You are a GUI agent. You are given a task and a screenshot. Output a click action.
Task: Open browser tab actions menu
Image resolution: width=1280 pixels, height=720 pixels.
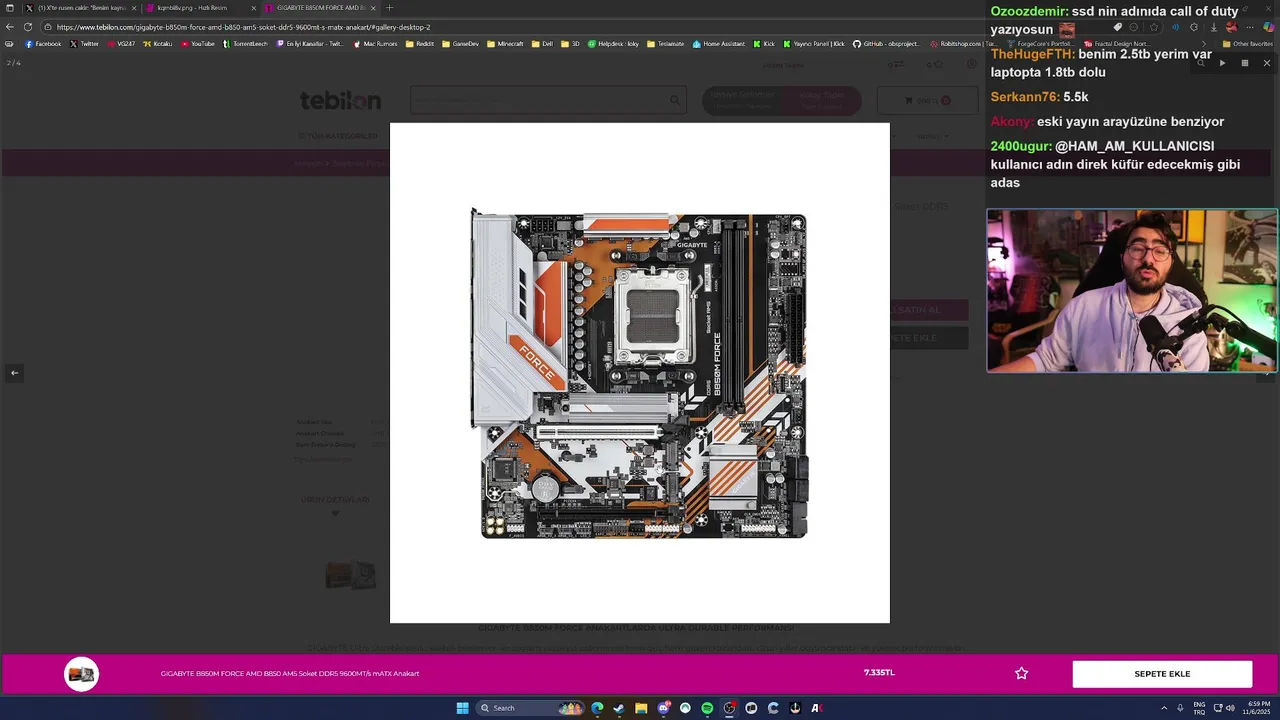[x=10, y=8]
